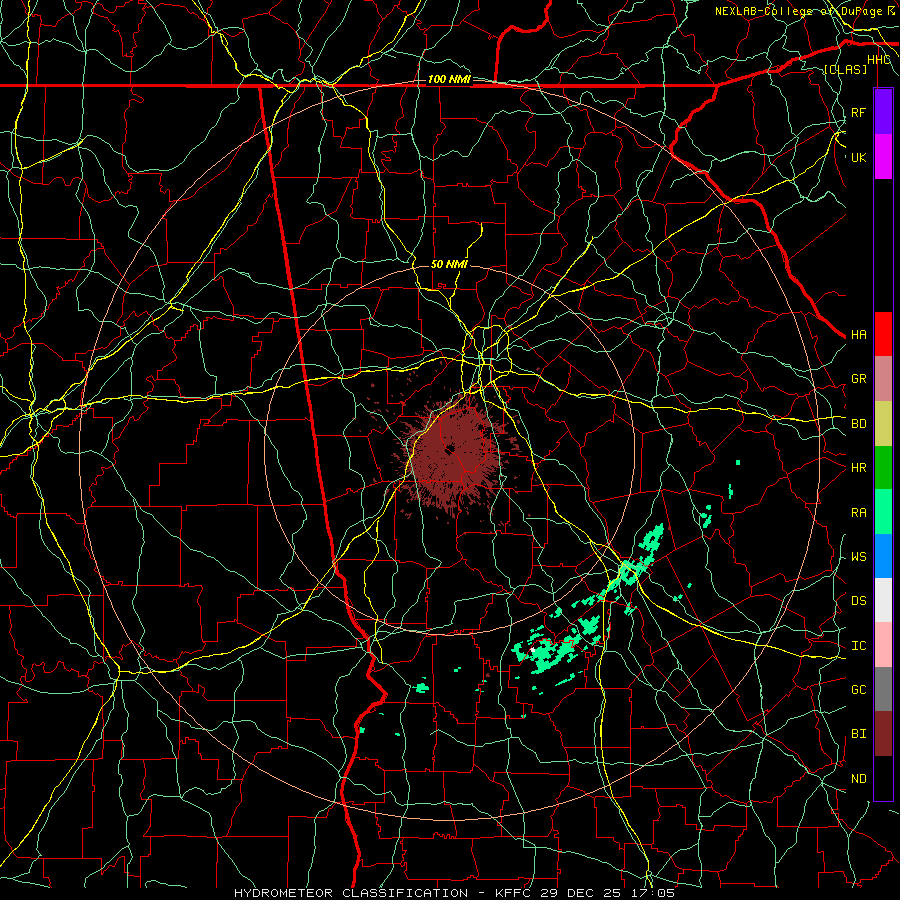Screen dimensions: 900x900
Task: Click the DS legend label
Action: 858,601
